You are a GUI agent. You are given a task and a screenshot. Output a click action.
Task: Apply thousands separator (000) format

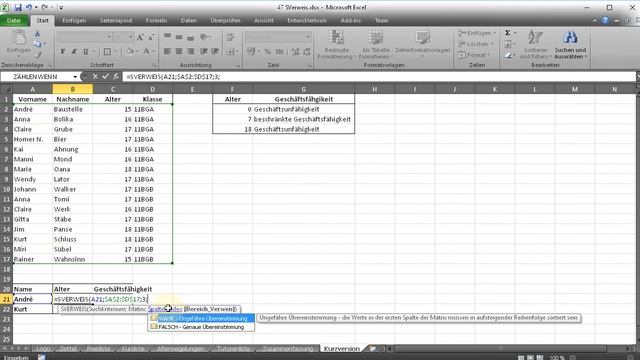(x=280, y=51)
